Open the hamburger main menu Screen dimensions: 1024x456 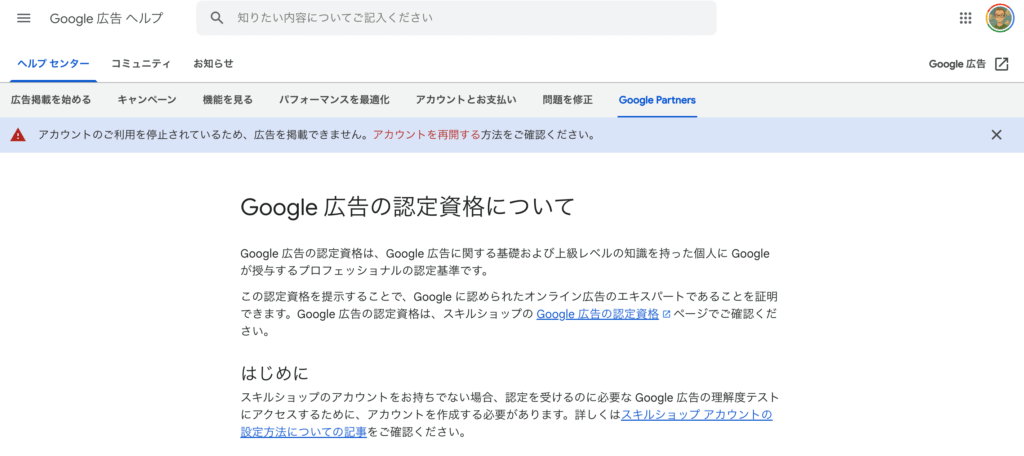coord(24,18)
